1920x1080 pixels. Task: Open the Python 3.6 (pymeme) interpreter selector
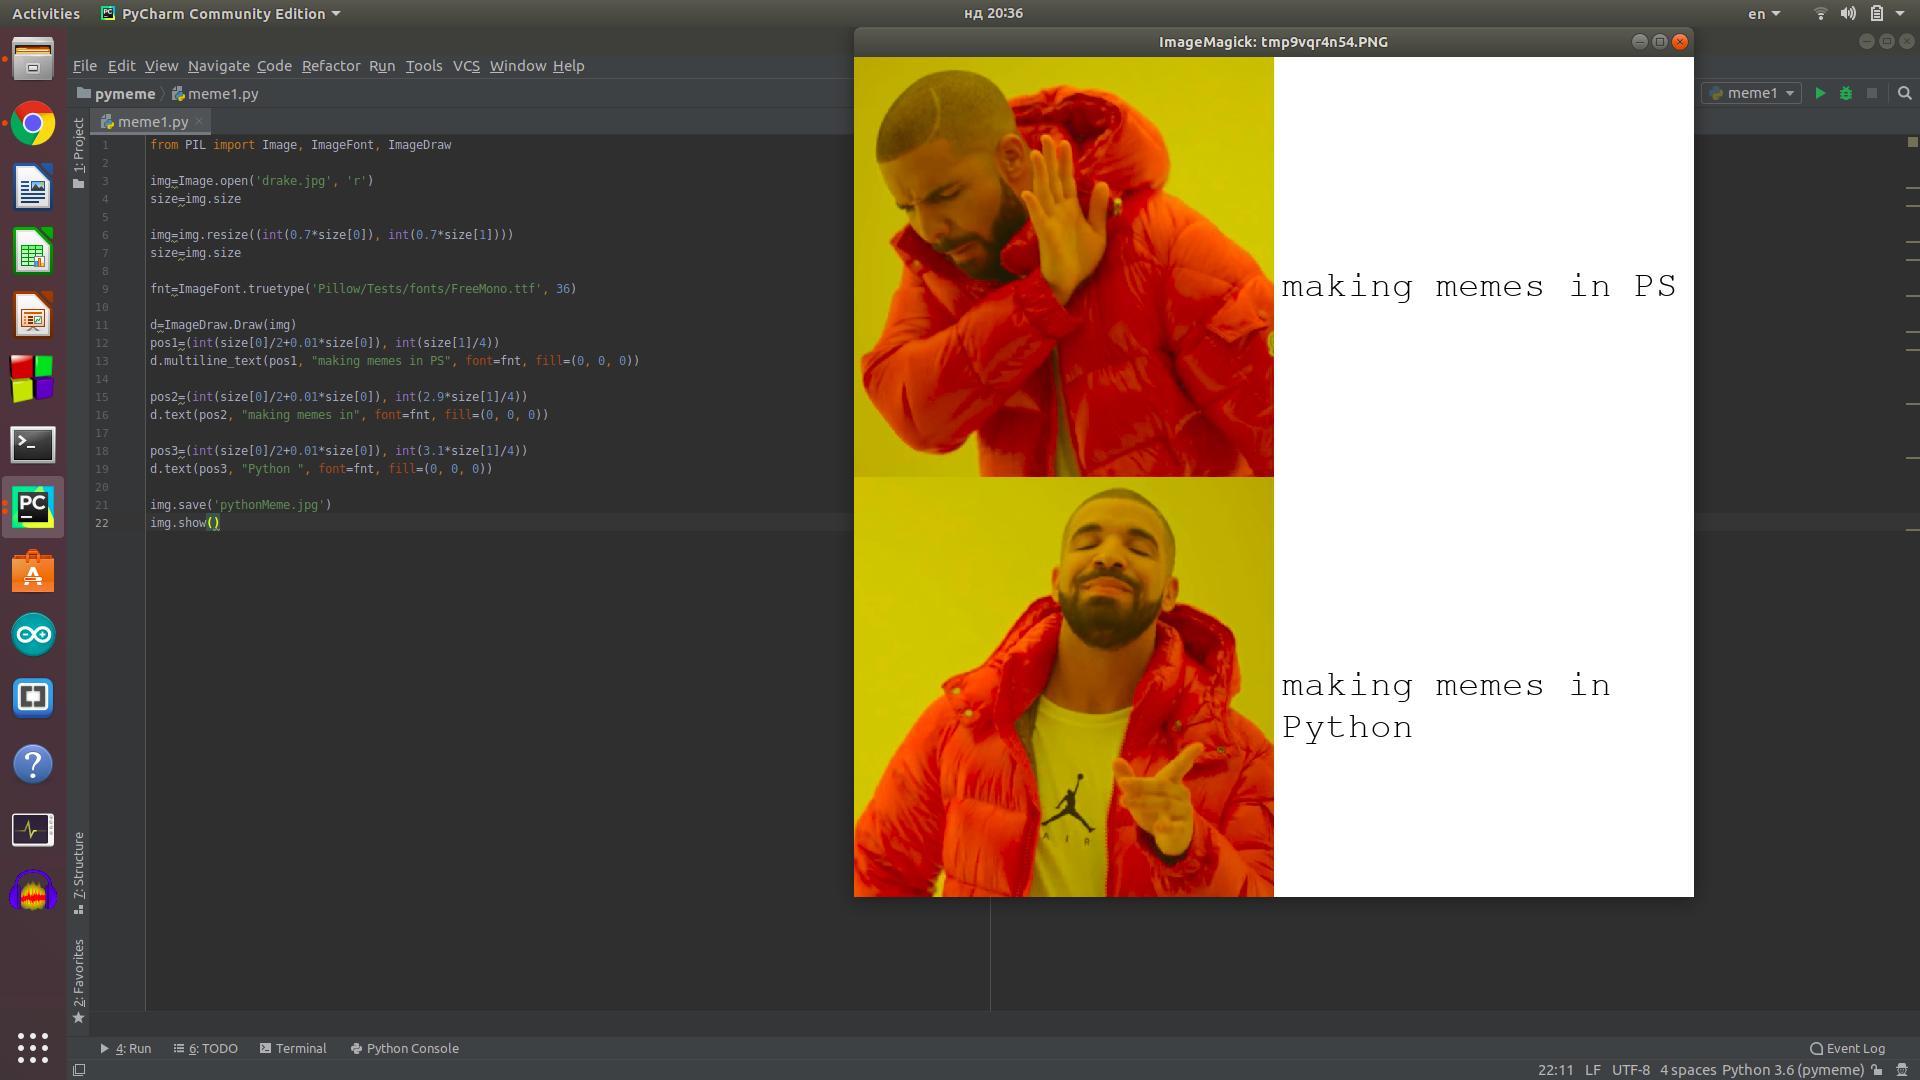tap(1792, 1070)
